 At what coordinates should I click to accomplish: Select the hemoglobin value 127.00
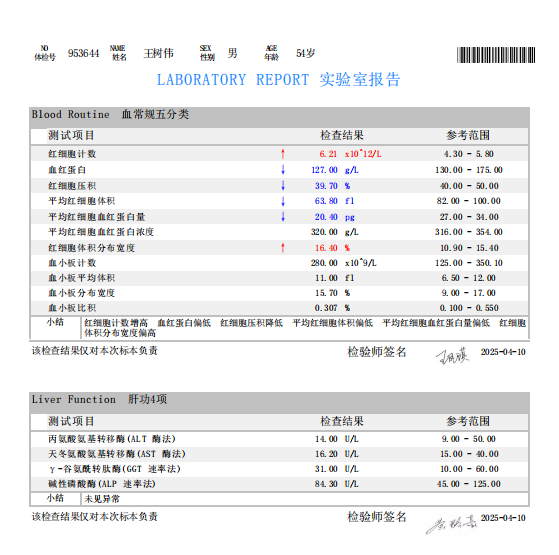(324, 170)
